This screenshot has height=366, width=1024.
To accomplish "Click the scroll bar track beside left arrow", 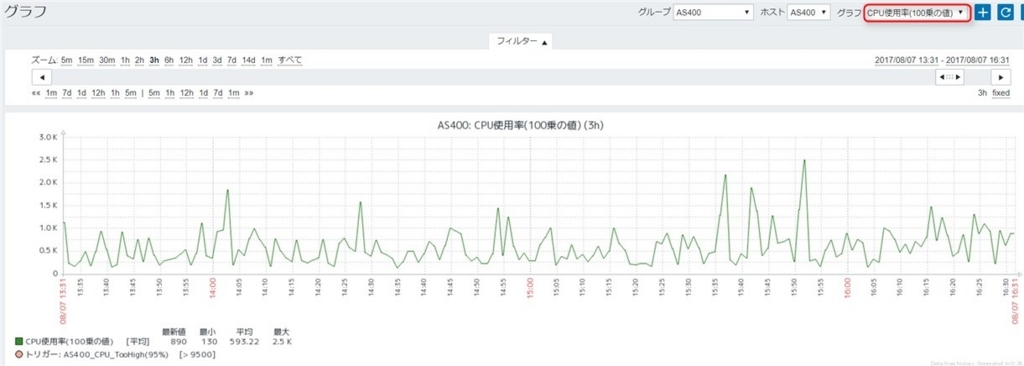I will coord(493,77).
